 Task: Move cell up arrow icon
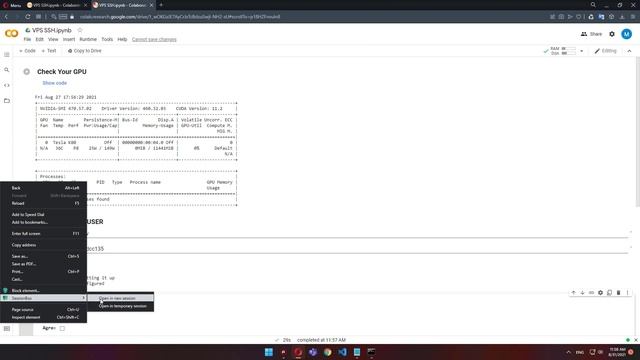point(573,293)
